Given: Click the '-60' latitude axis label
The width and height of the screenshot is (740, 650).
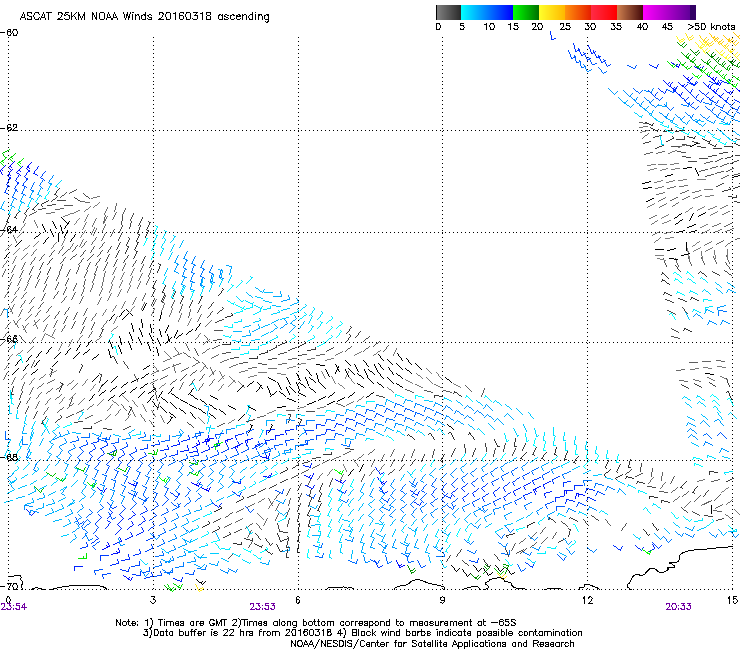Looking at the screenshot, I should (x=9, y=33).
